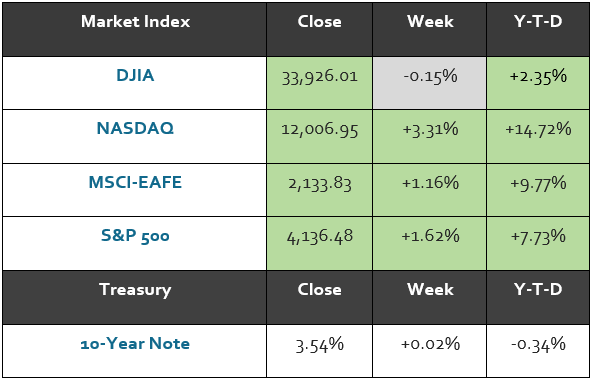
Task: Click the DJIA index label
Action: pyautogui.click(x=135, y=75)
